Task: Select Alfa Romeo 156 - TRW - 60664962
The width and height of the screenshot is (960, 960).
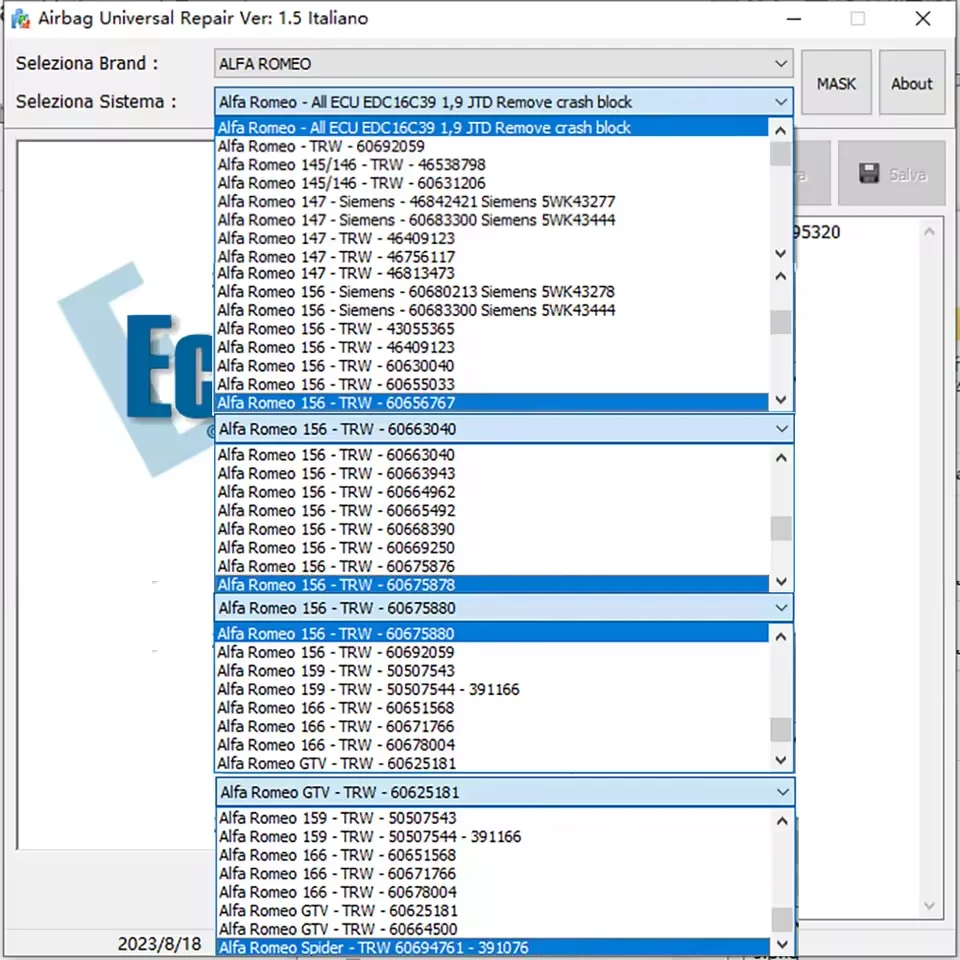Action: click(x=492, y=492)
